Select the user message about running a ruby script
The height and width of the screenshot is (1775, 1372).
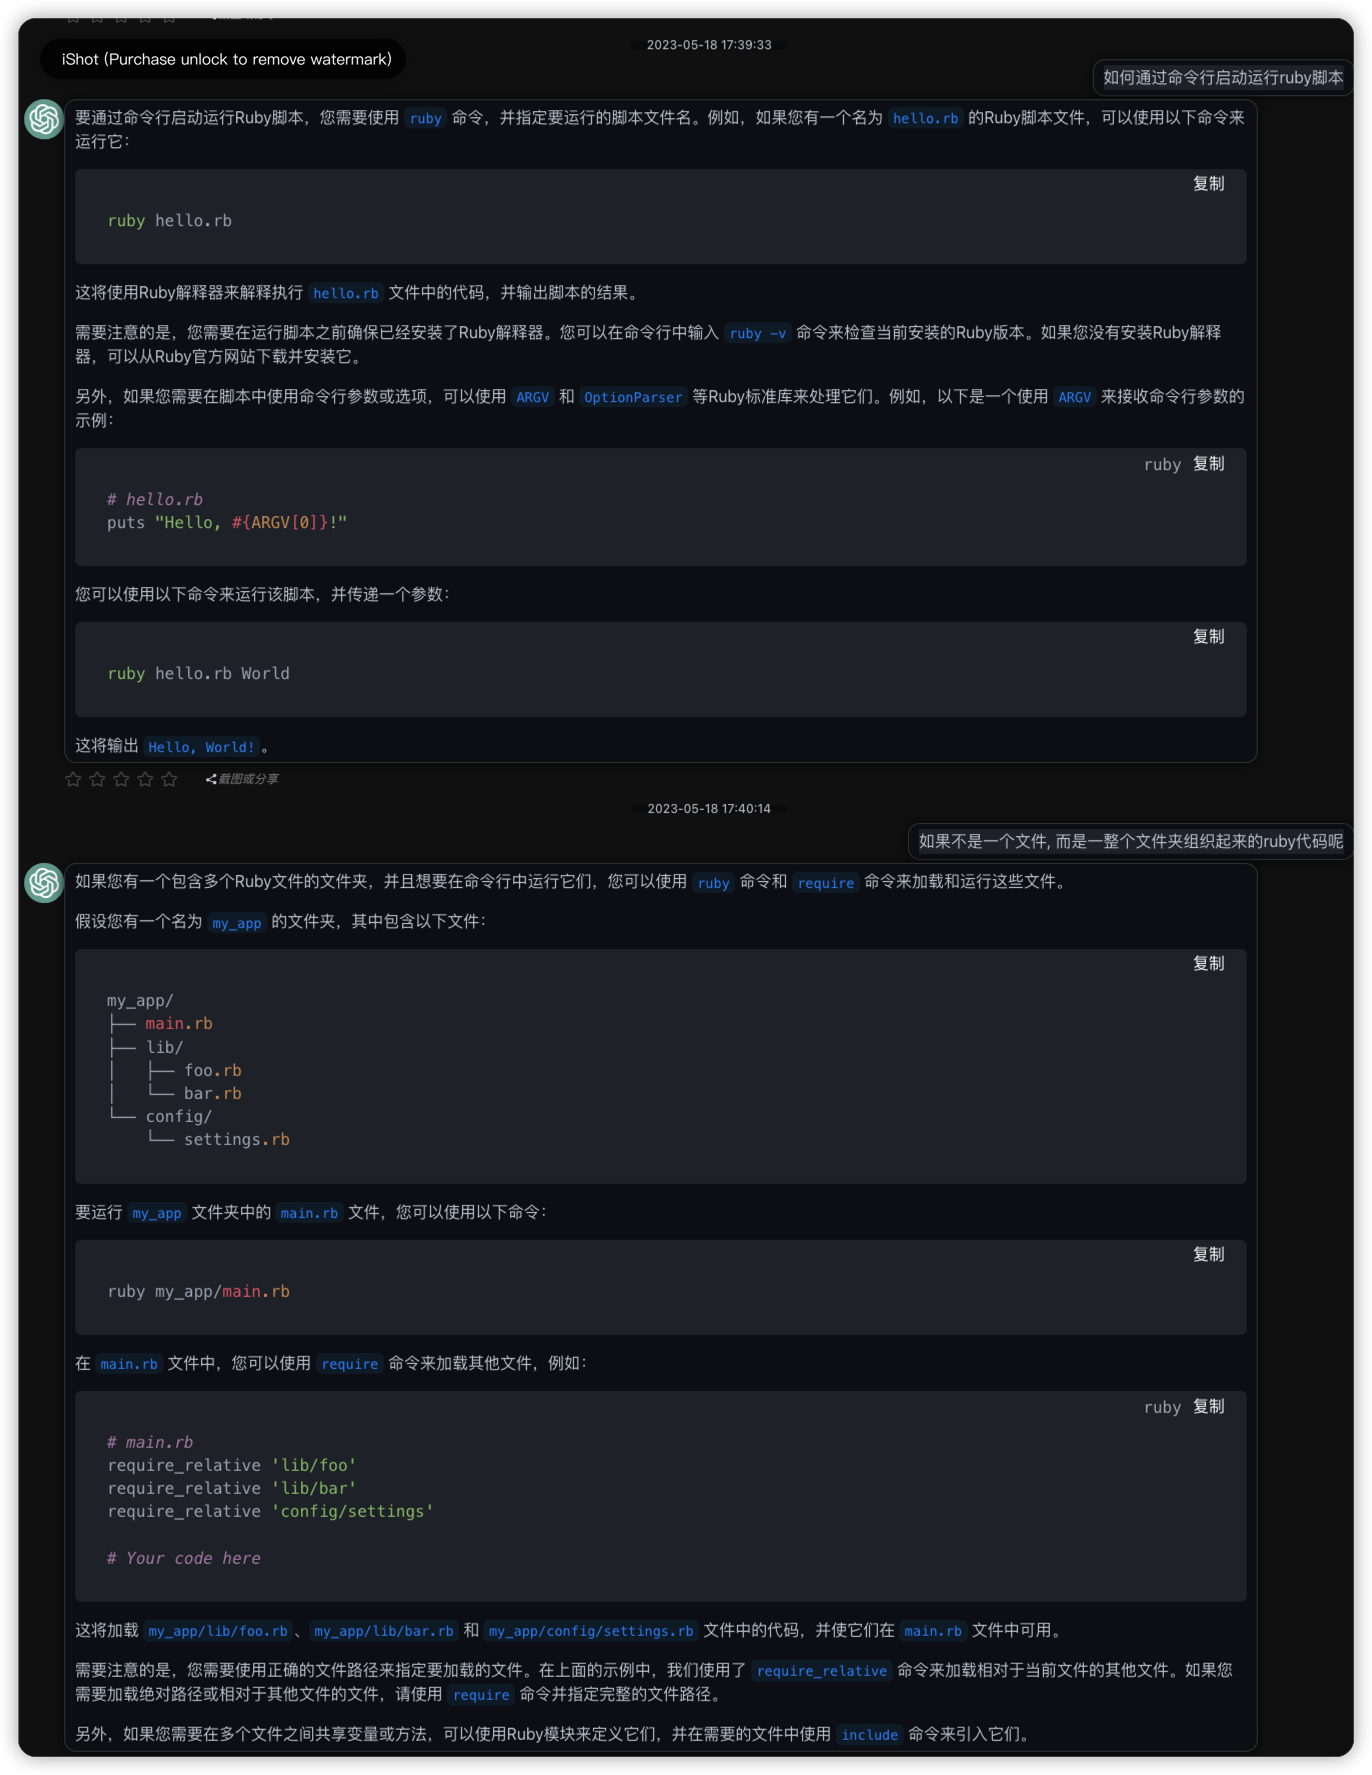coord(1222,78)
